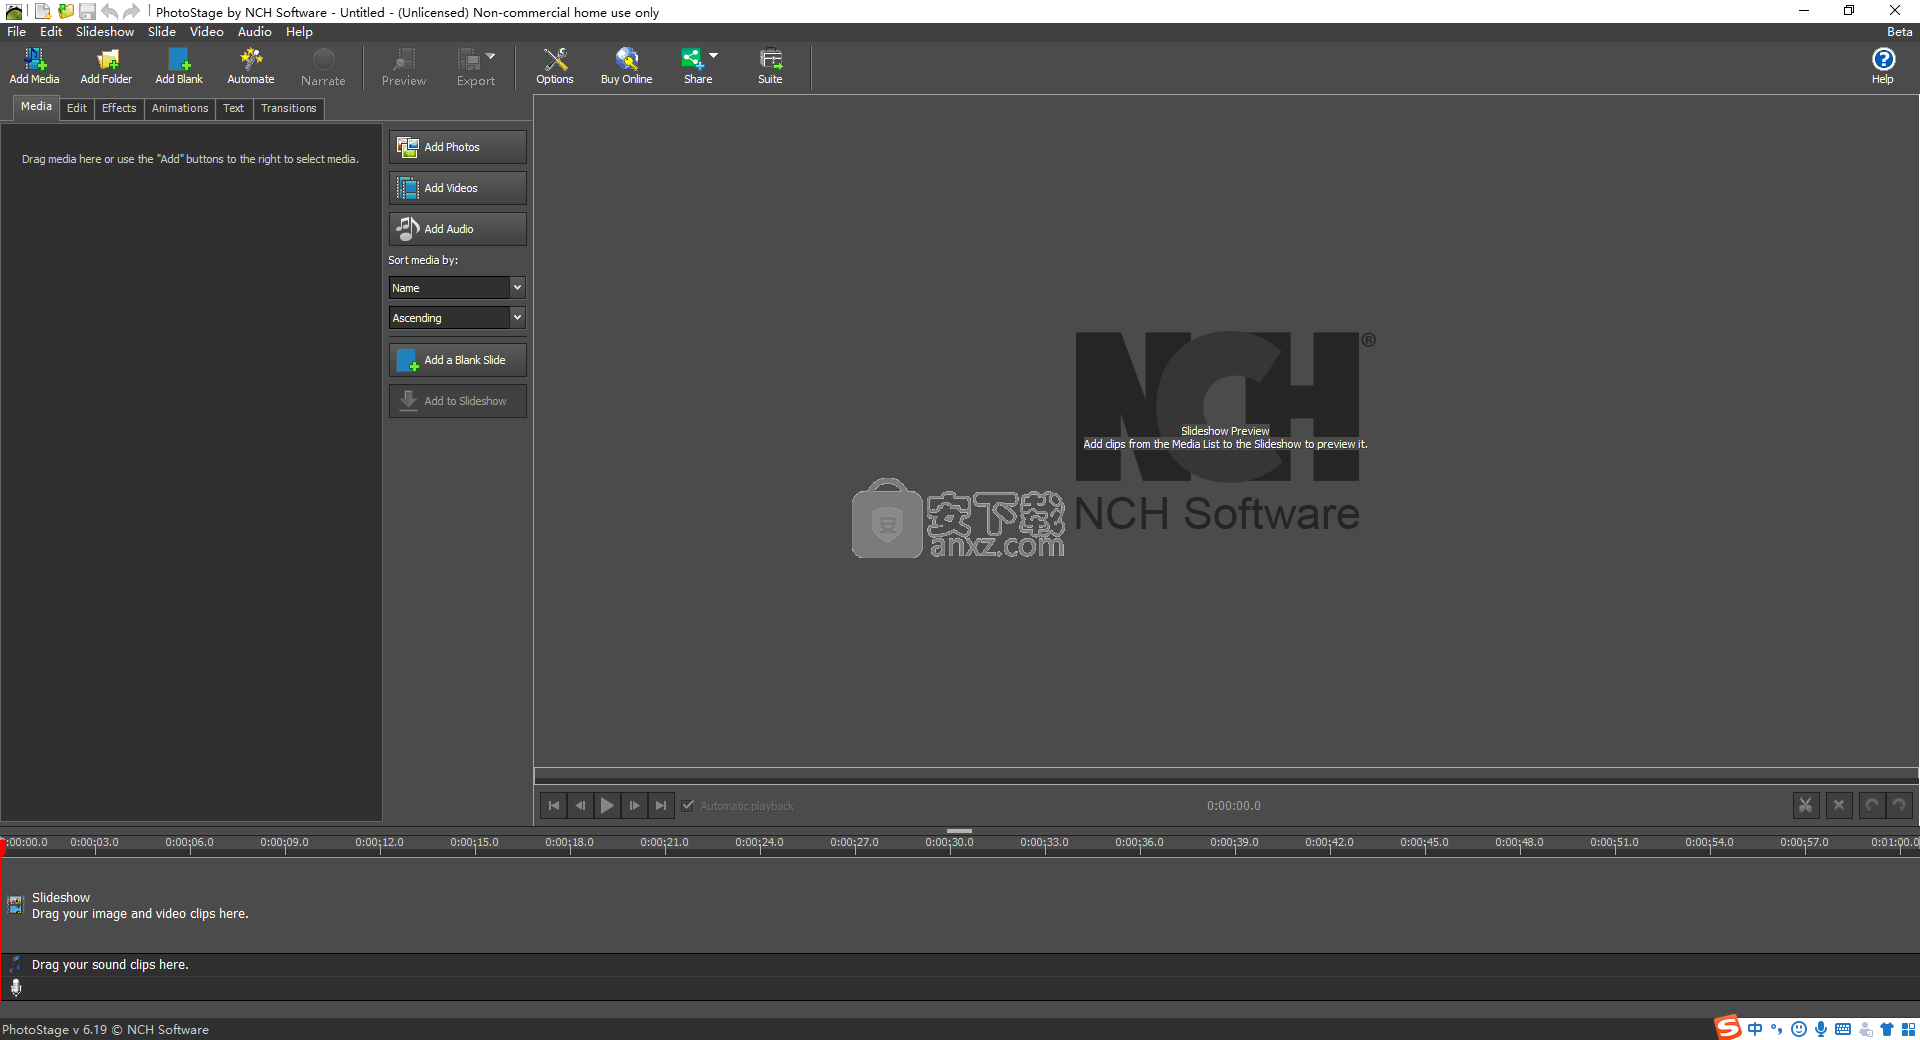Click the preview seek bar above the playback controls
Screen dimensions: 1920x1040
[1226, 775]
